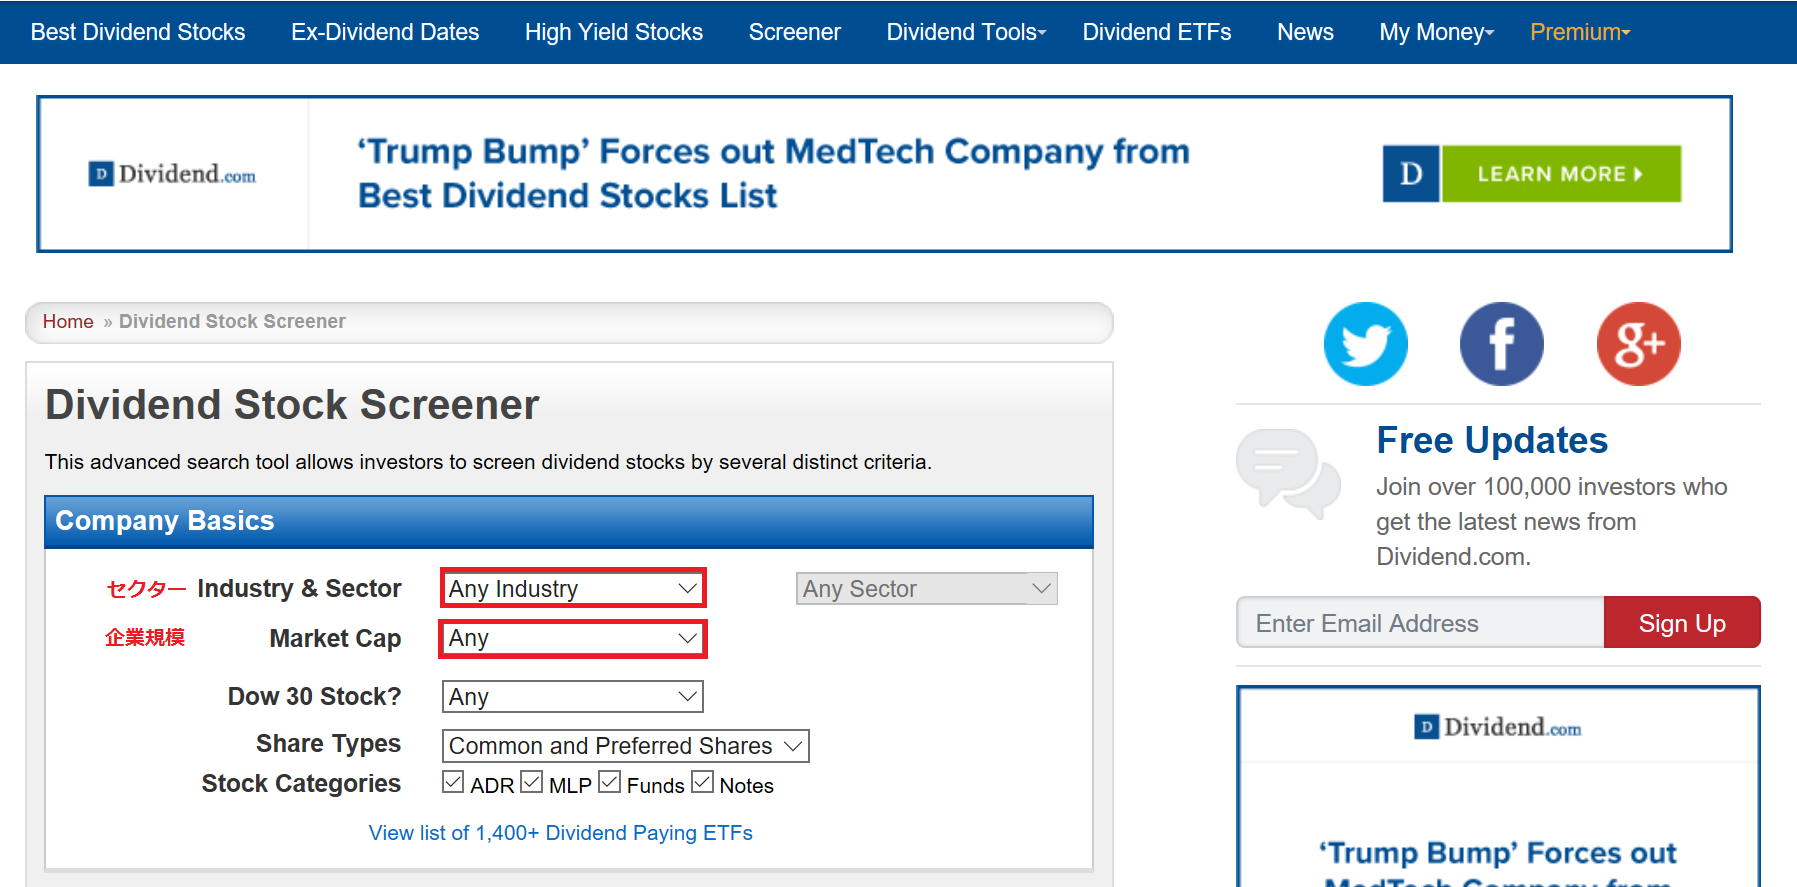Click the blue D icon beside Learn More
Screen dimensions: 1797x887
pos(1411,174)
